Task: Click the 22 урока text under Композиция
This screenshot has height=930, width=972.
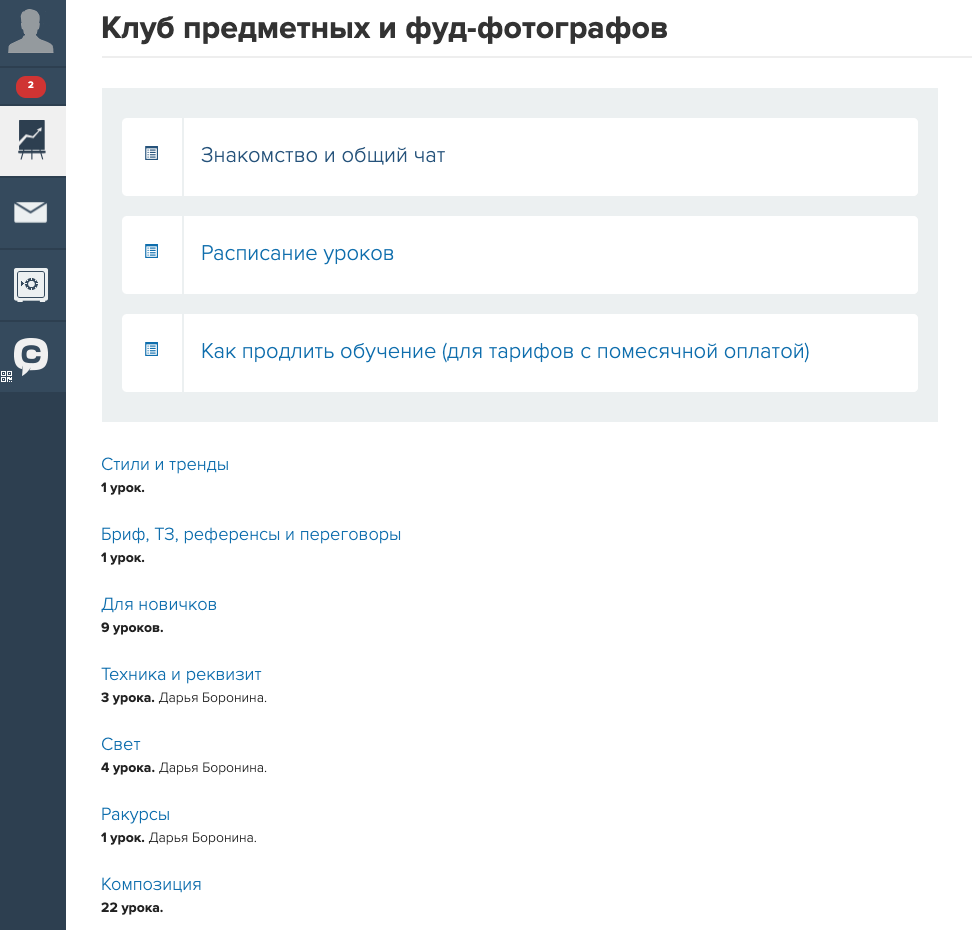Action: (132, 908)
